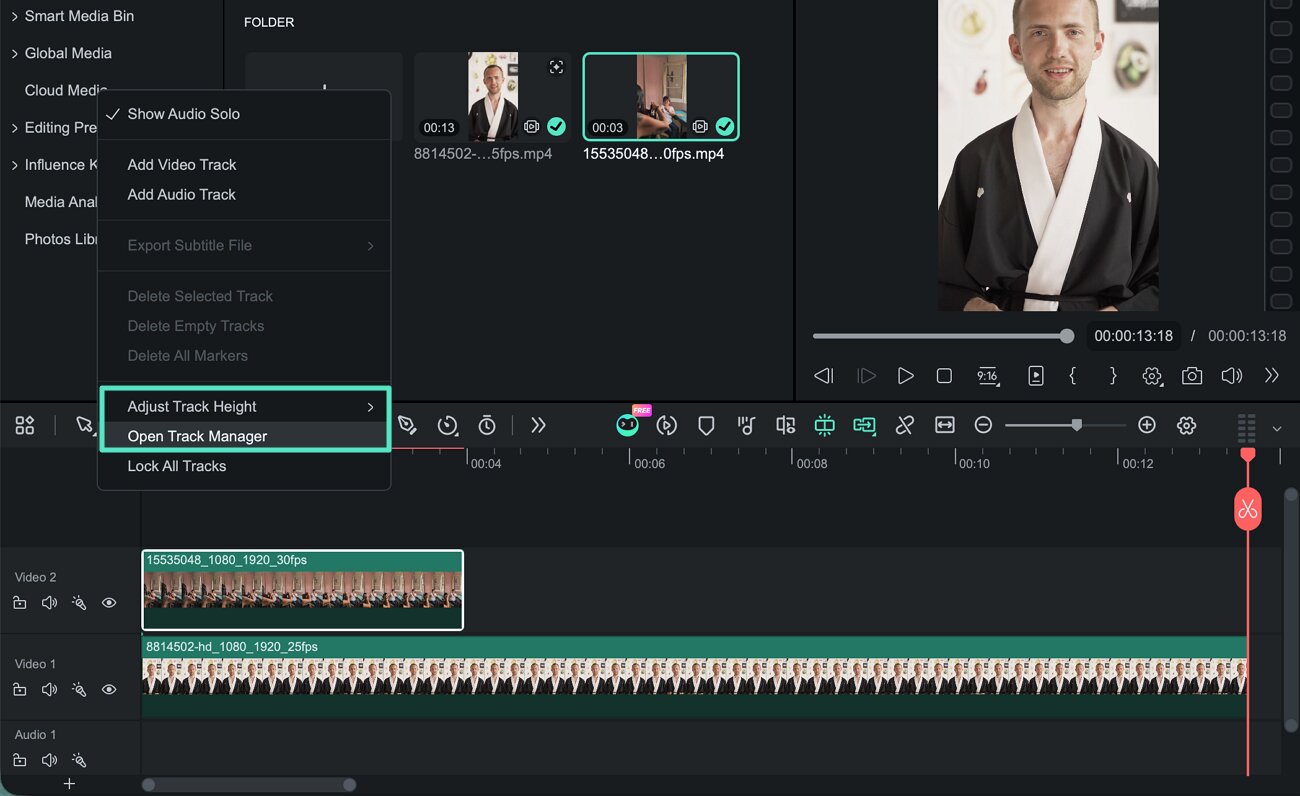Mute the Audio 1 track speaker icon
This screenshot has height=796, width=1300.
coord(49,760)
